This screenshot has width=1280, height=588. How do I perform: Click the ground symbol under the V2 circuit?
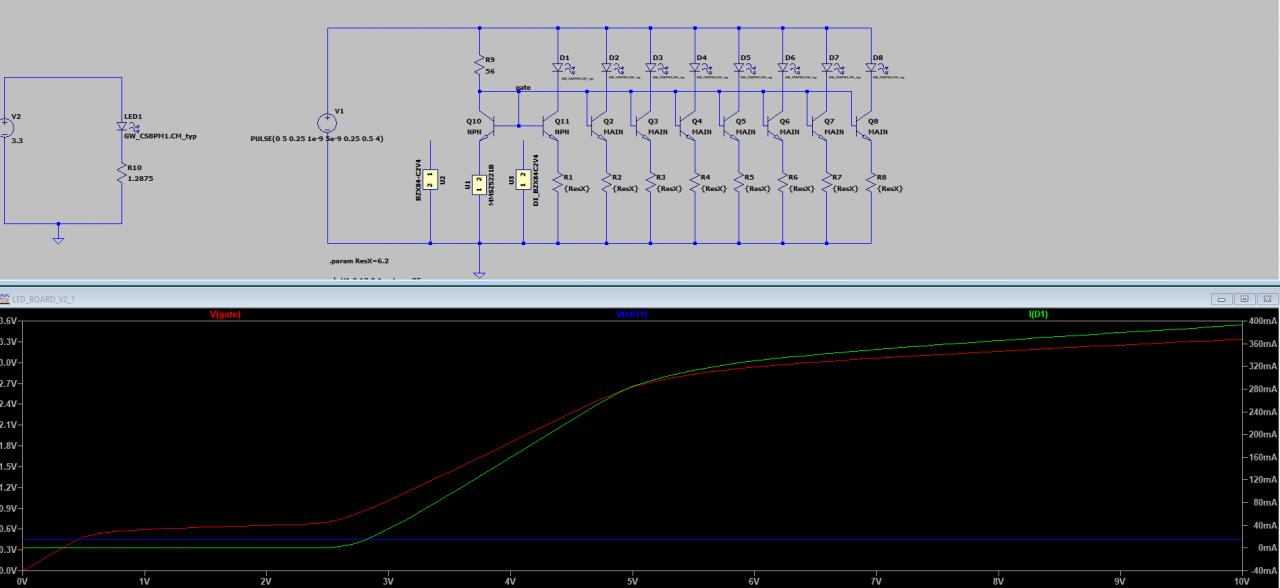point(58,239)
